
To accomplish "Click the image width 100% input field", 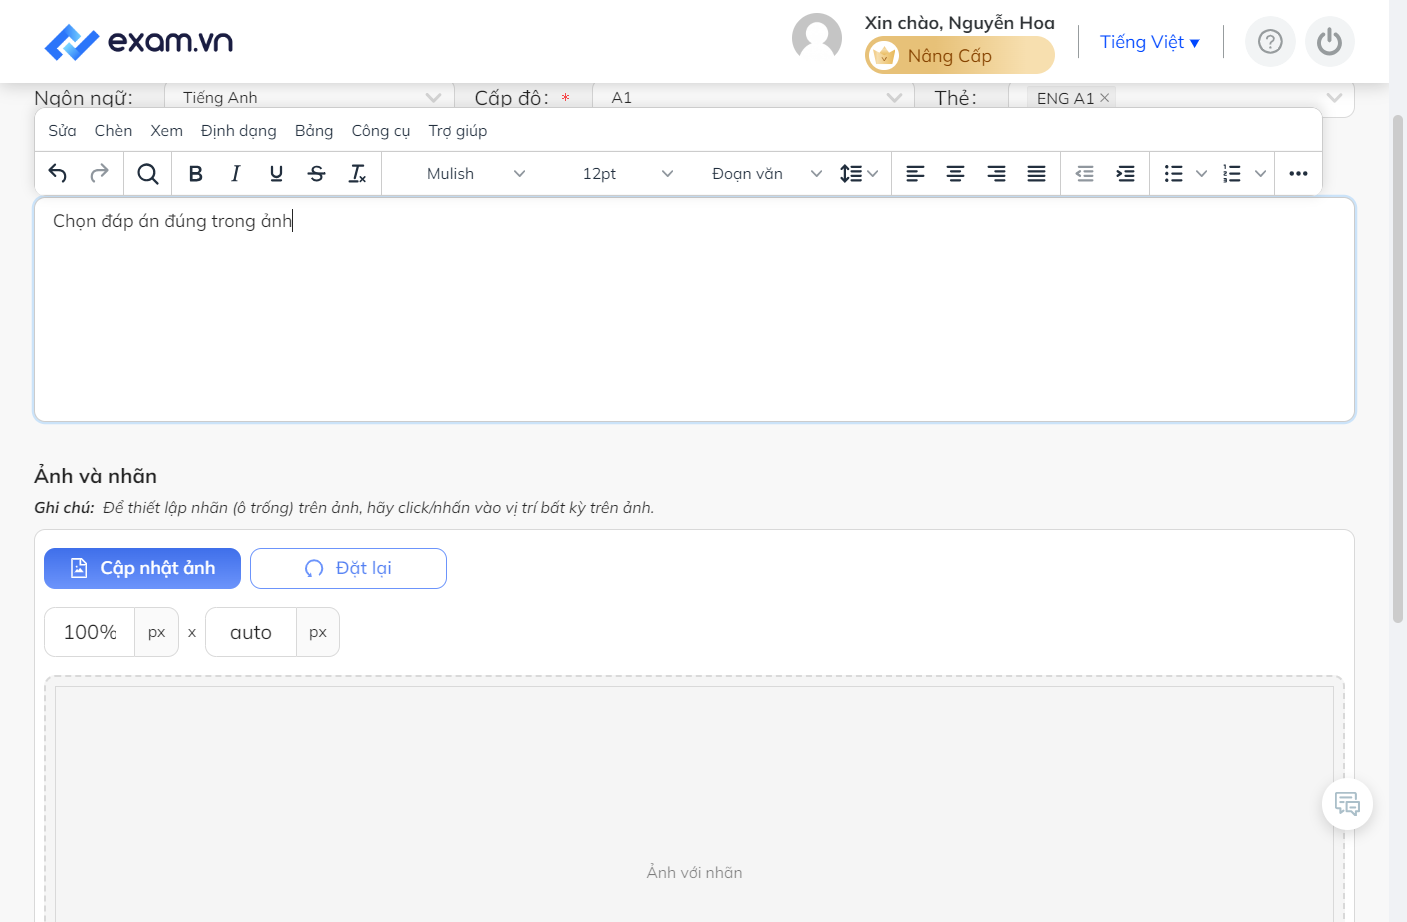I will click(90, 632).
